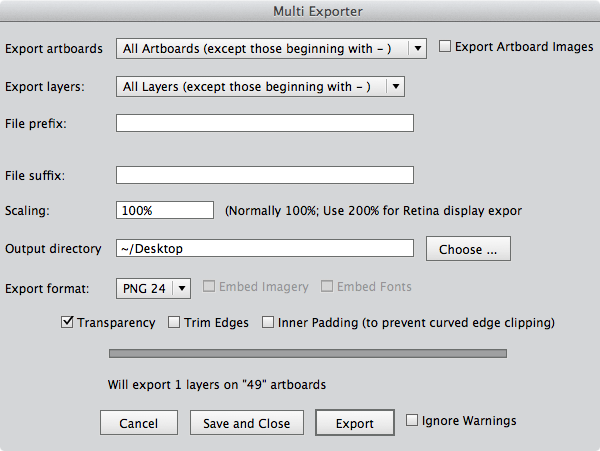This screenshot has height=451, width=600.
Task: Click the Export button
Action: point(355,423)
